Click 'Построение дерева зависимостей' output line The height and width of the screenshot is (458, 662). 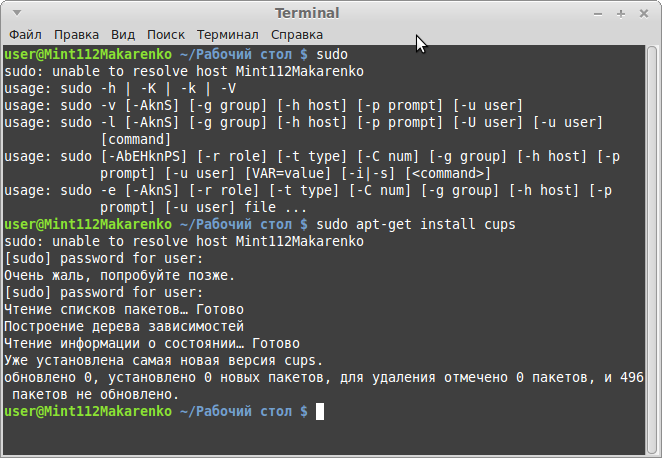124,326
